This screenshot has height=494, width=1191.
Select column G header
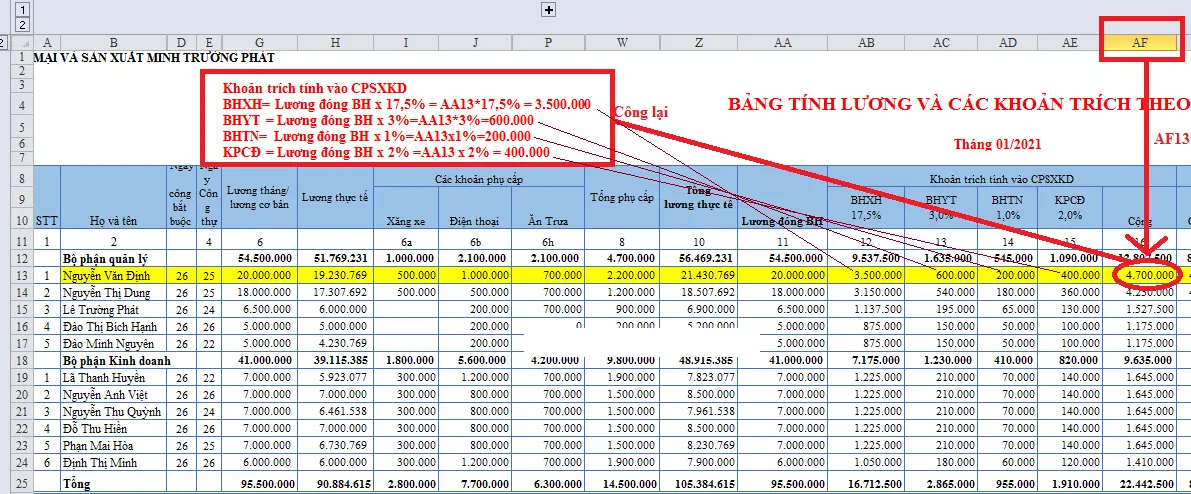click(x=261, y=43)
